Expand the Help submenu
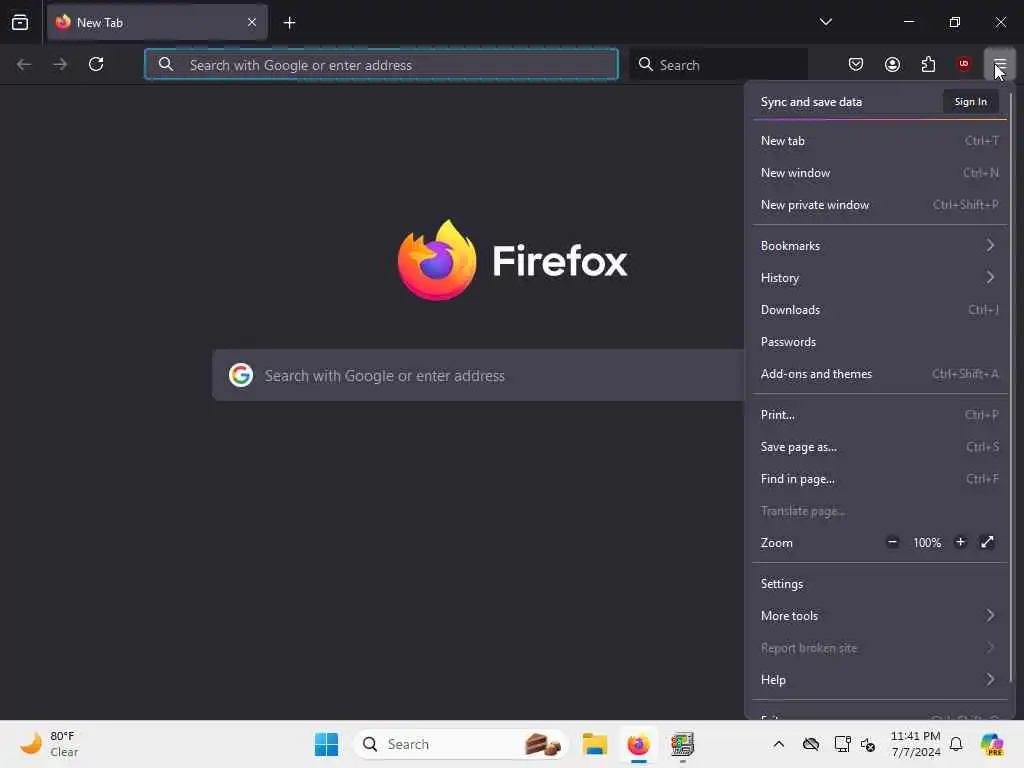The height and width of the screenshot is (768, 1024). (x=879, y=680)
